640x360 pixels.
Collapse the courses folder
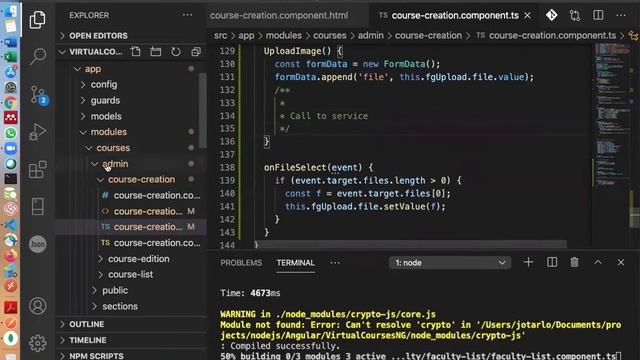click(x=113, y=148)
